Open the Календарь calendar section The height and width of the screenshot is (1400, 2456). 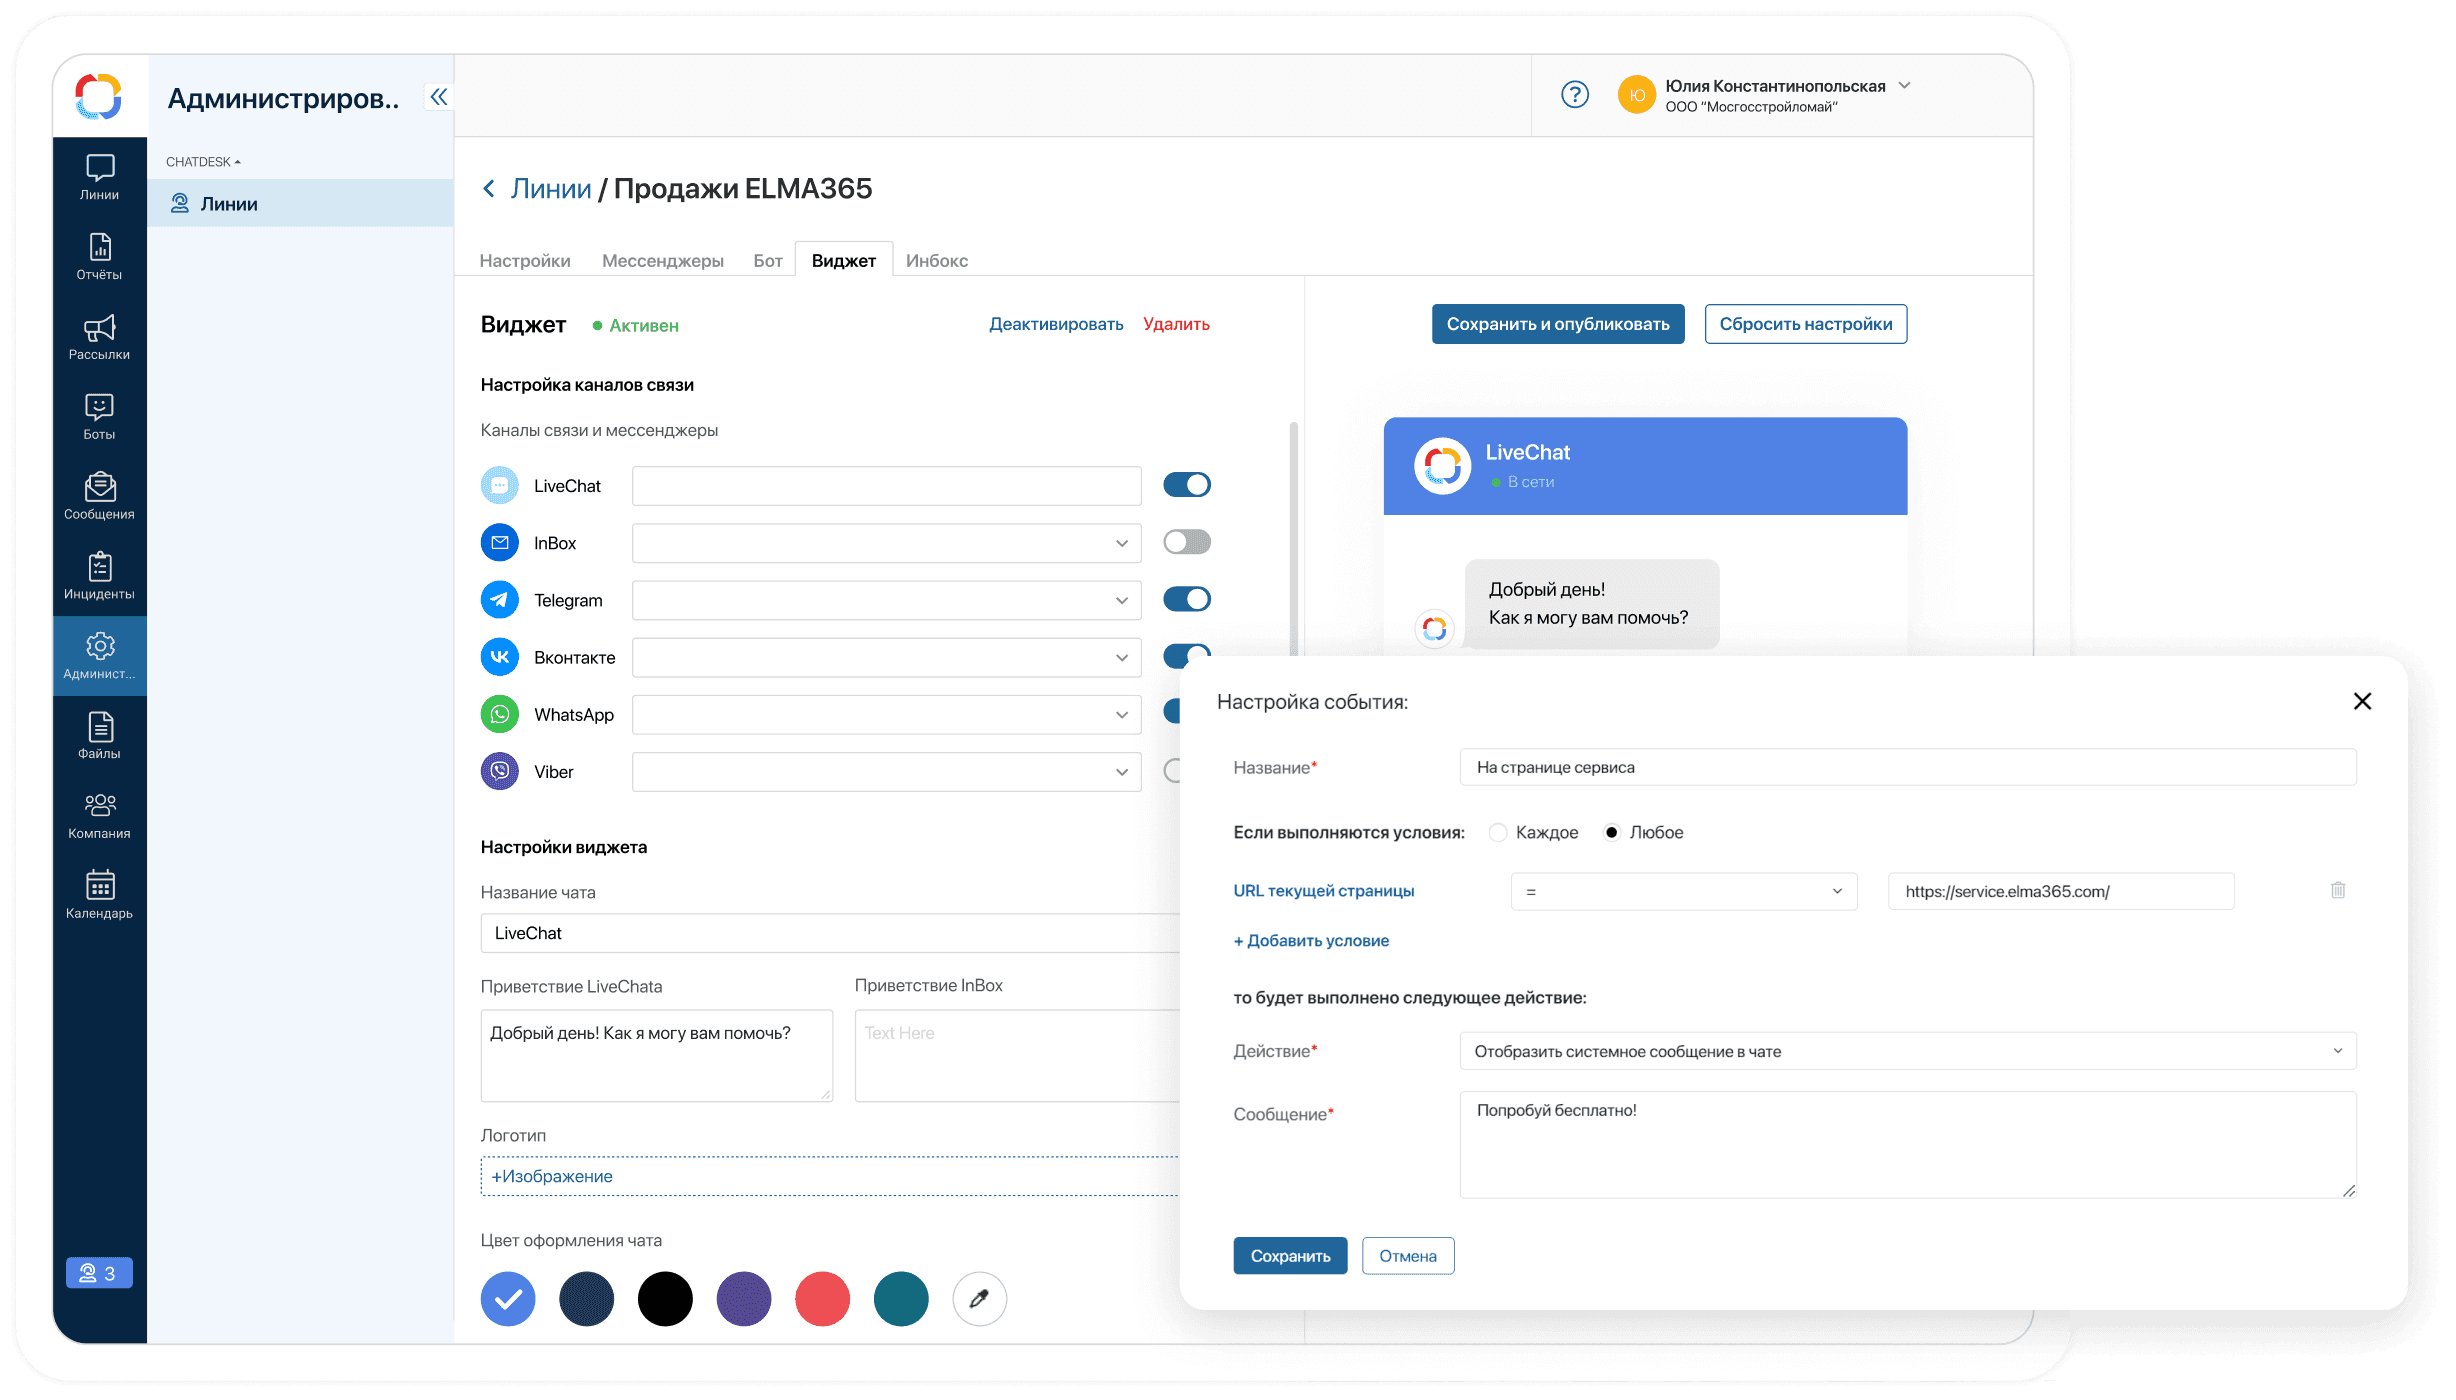coord(99,896)
